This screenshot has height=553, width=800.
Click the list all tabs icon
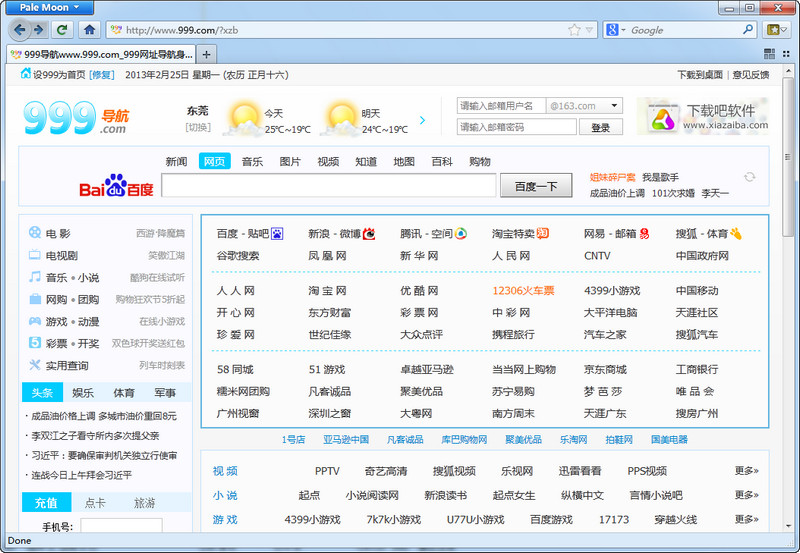pyautogui.click(x=786, y=54)
